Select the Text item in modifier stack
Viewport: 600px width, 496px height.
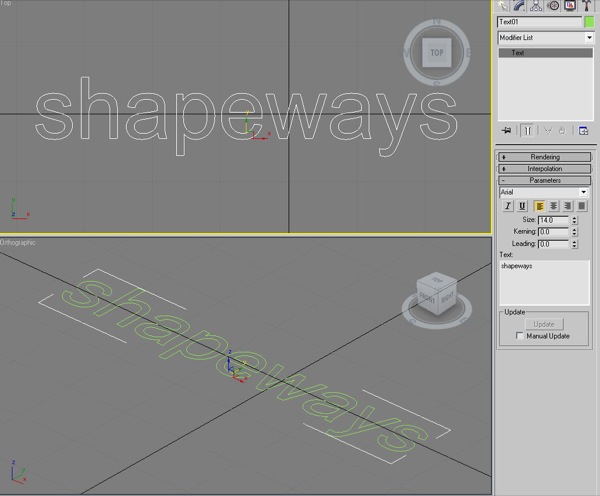click(545, 53)
